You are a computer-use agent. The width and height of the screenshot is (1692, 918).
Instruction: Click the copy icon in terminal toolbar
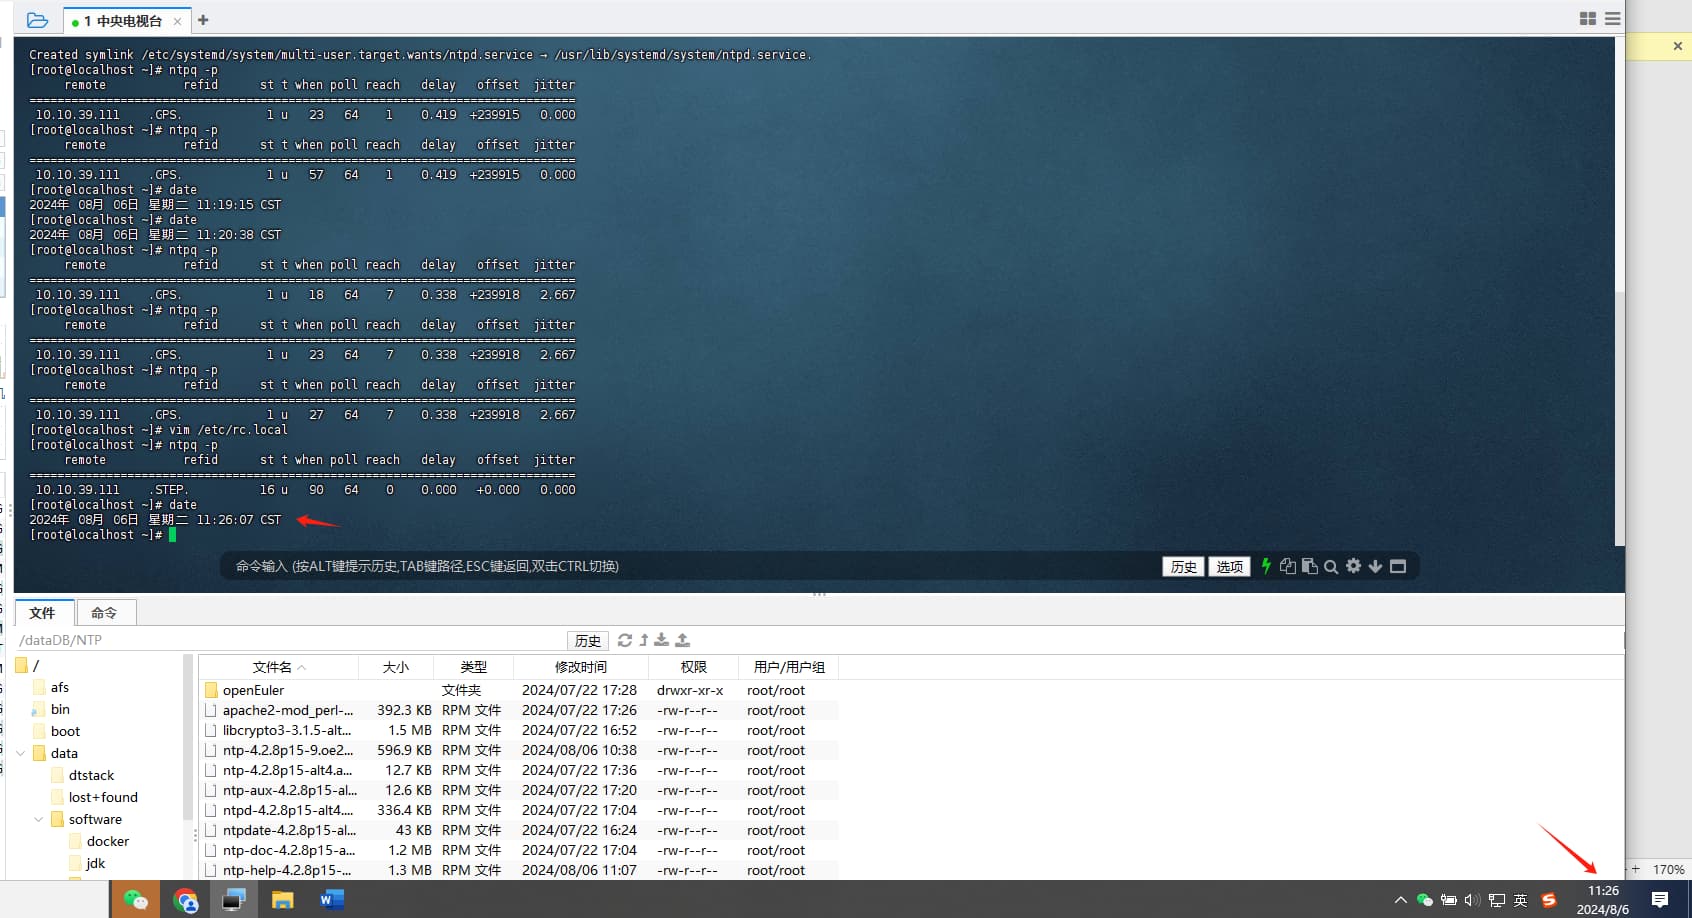point(1288,566)
